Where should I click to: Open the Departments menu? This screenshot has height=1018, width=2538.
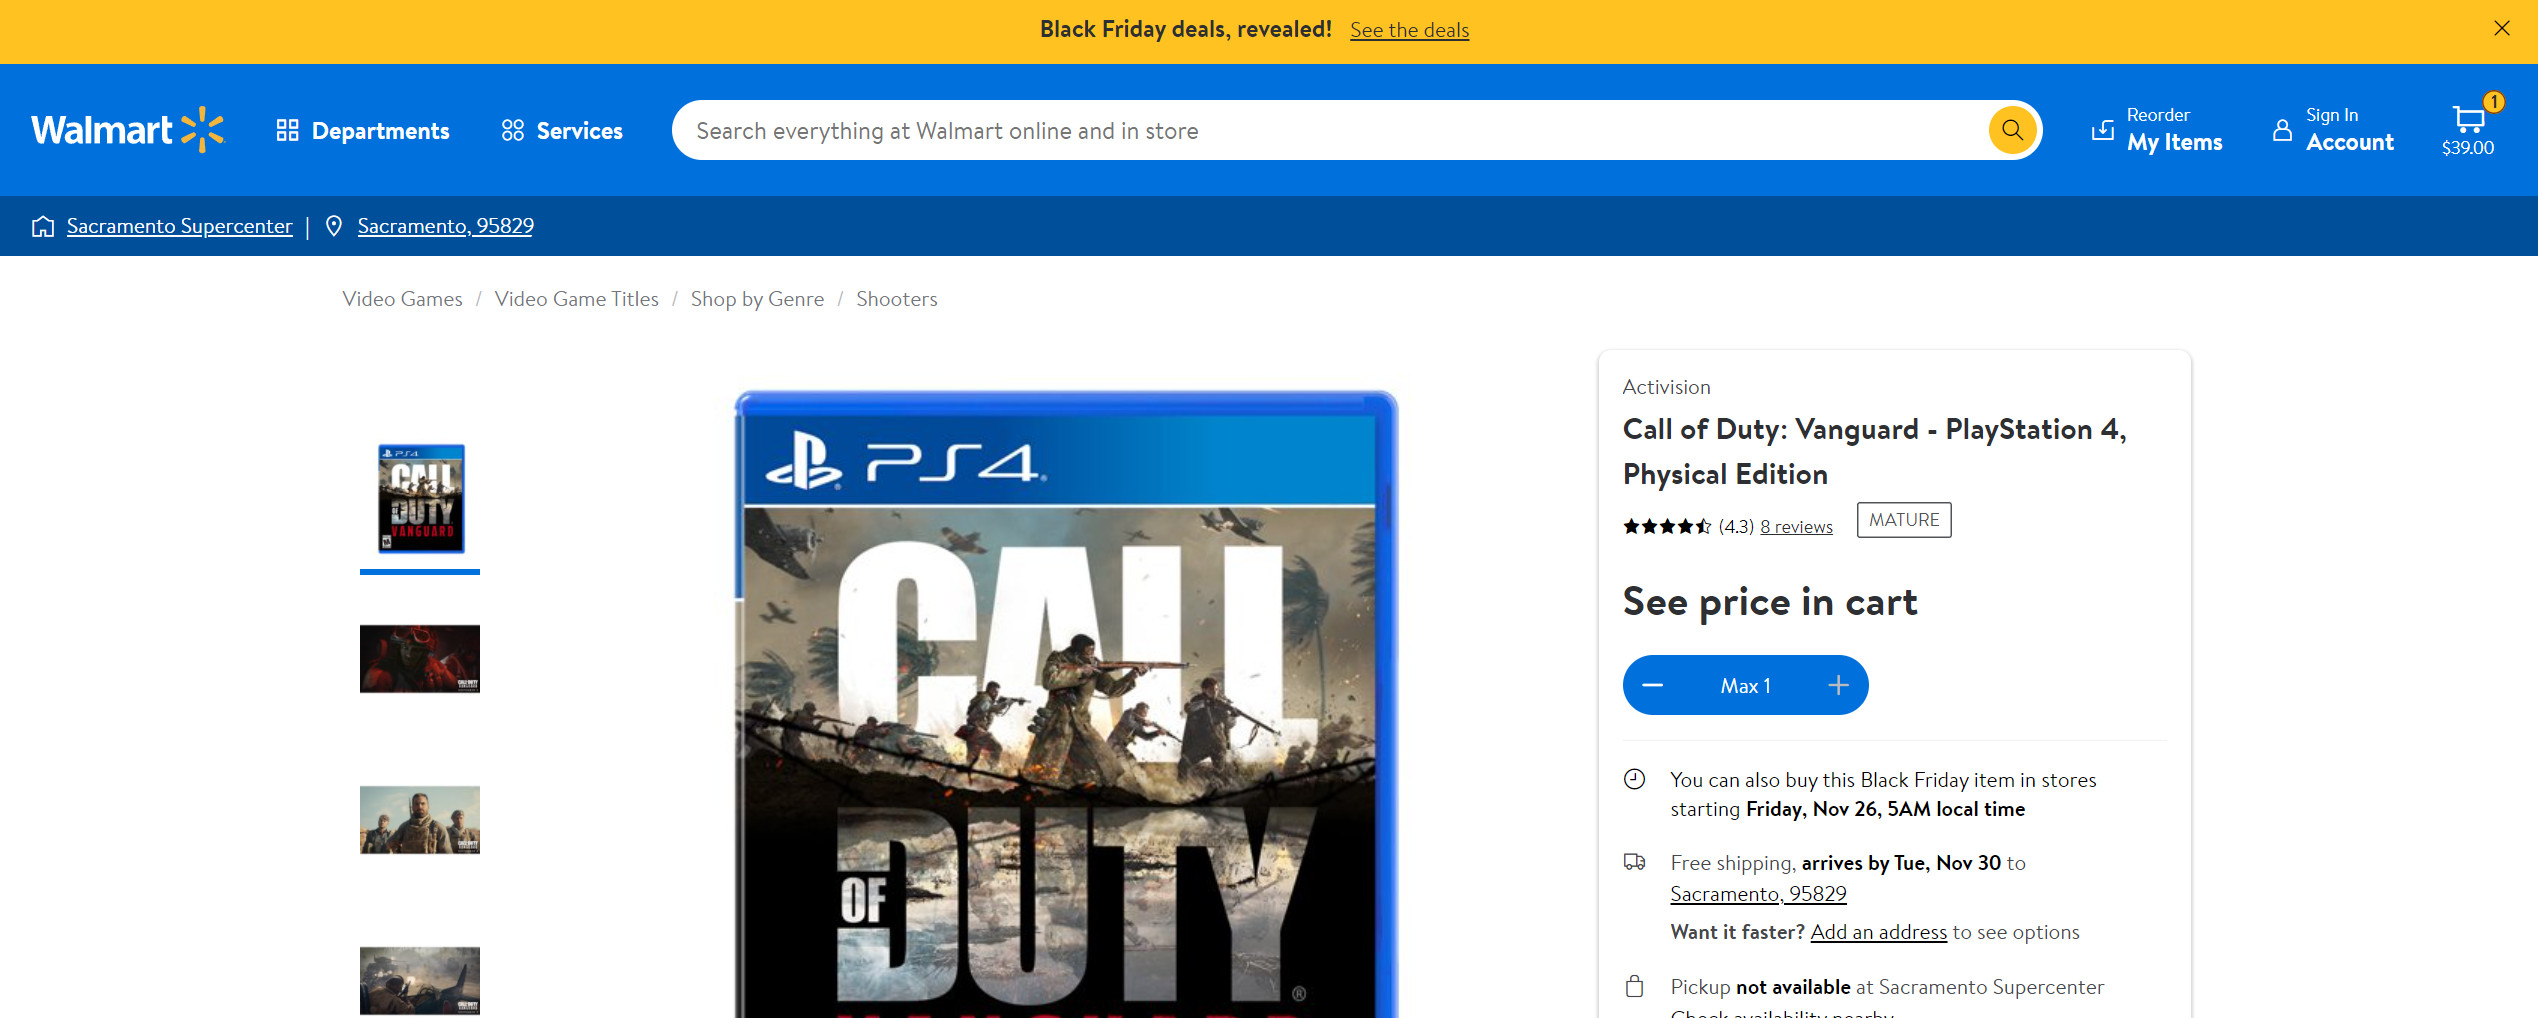point(363,131)
